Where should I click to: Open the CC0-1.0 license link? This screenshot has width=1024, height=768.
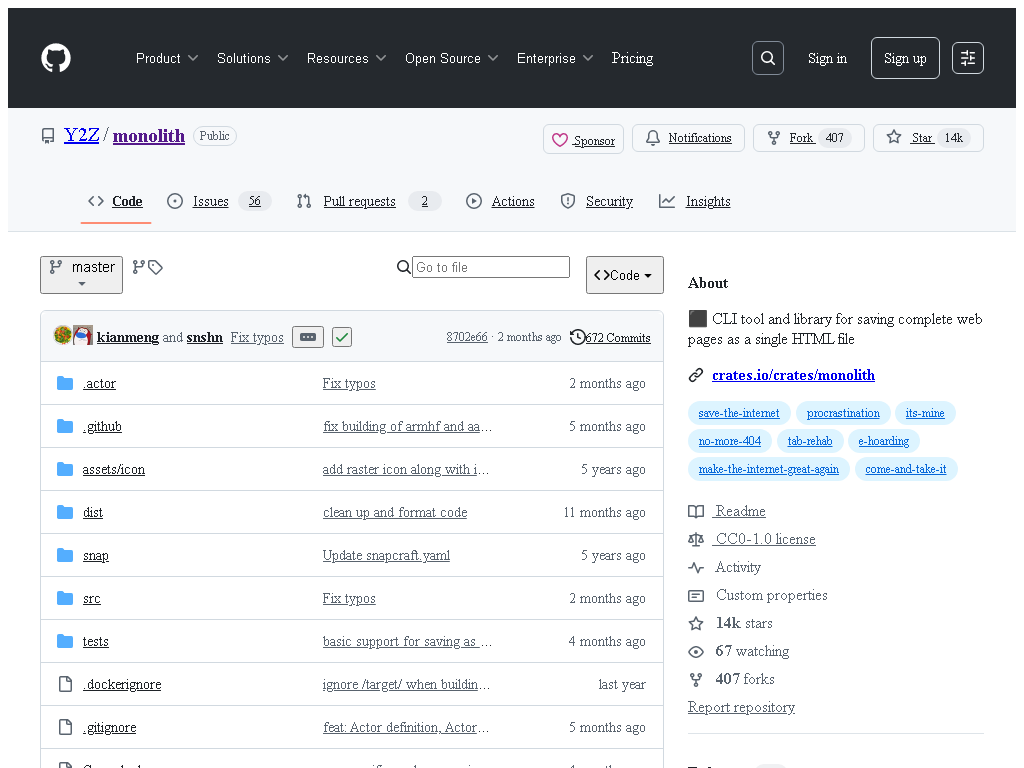click(x=765, y=539)
